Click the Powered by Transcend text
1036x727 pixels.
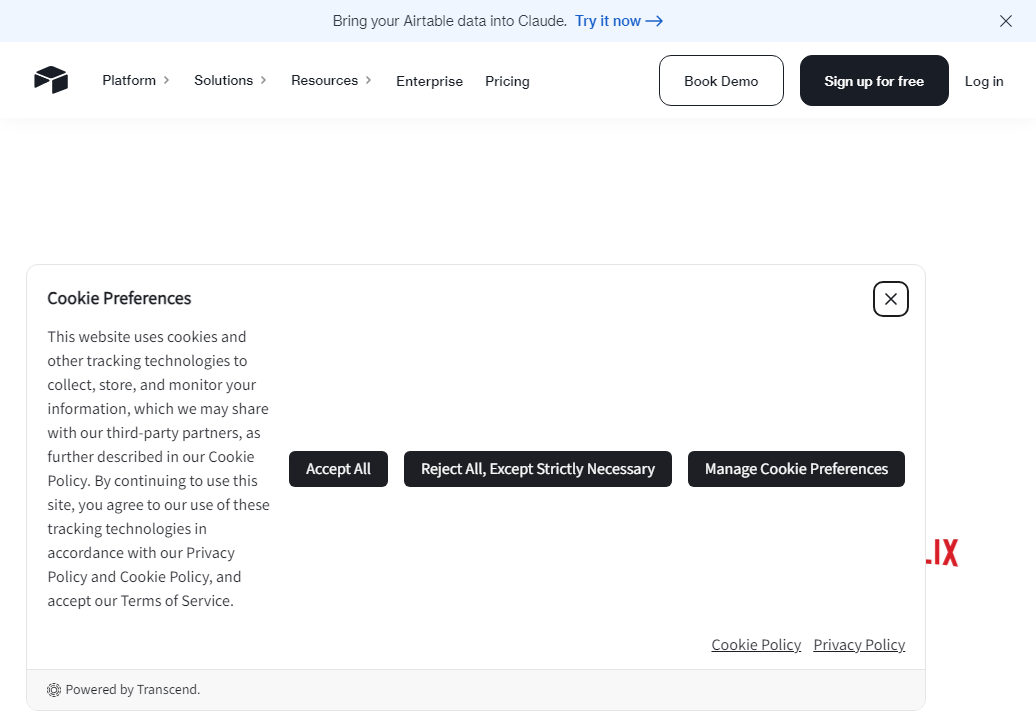(x=133, y=690)
